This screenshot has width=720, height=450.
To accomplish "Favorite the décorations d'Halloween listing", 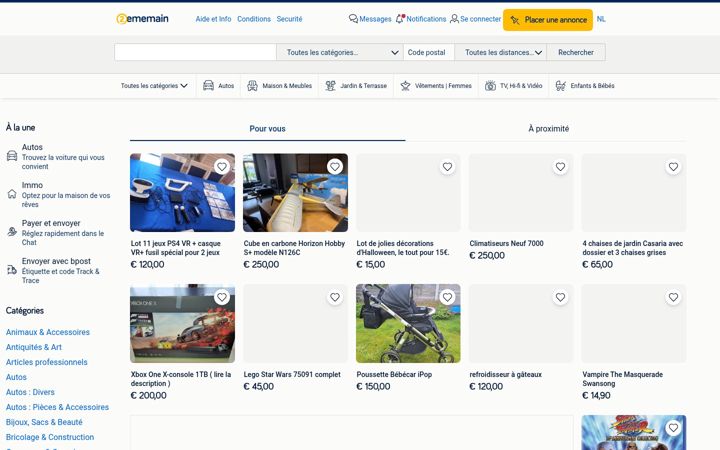I will click(x=447, y=167).
